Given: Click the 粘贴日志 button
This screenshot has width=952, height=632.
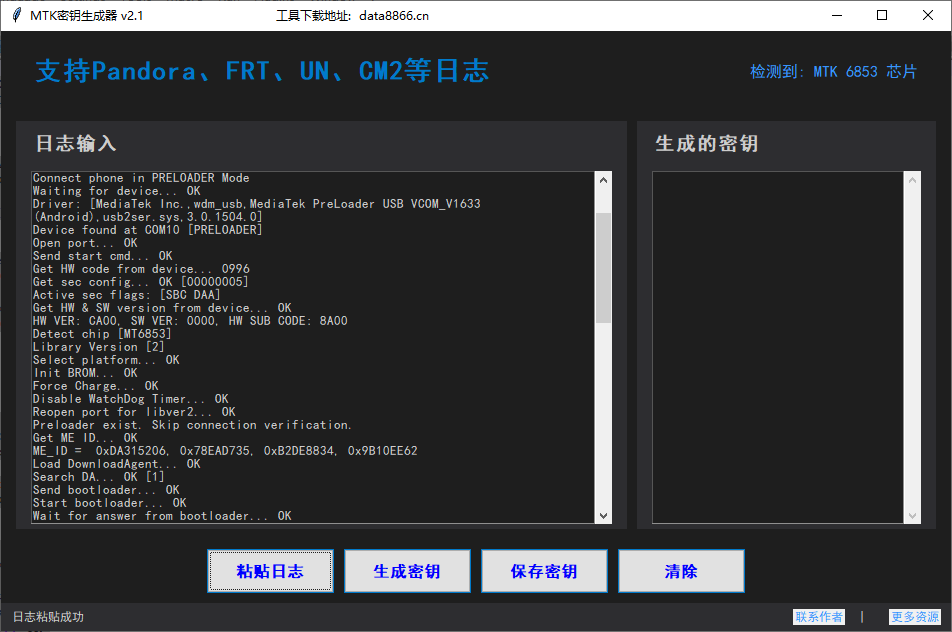Looking at the screenshot, I should pyautogui.click(x=270, y=571).
